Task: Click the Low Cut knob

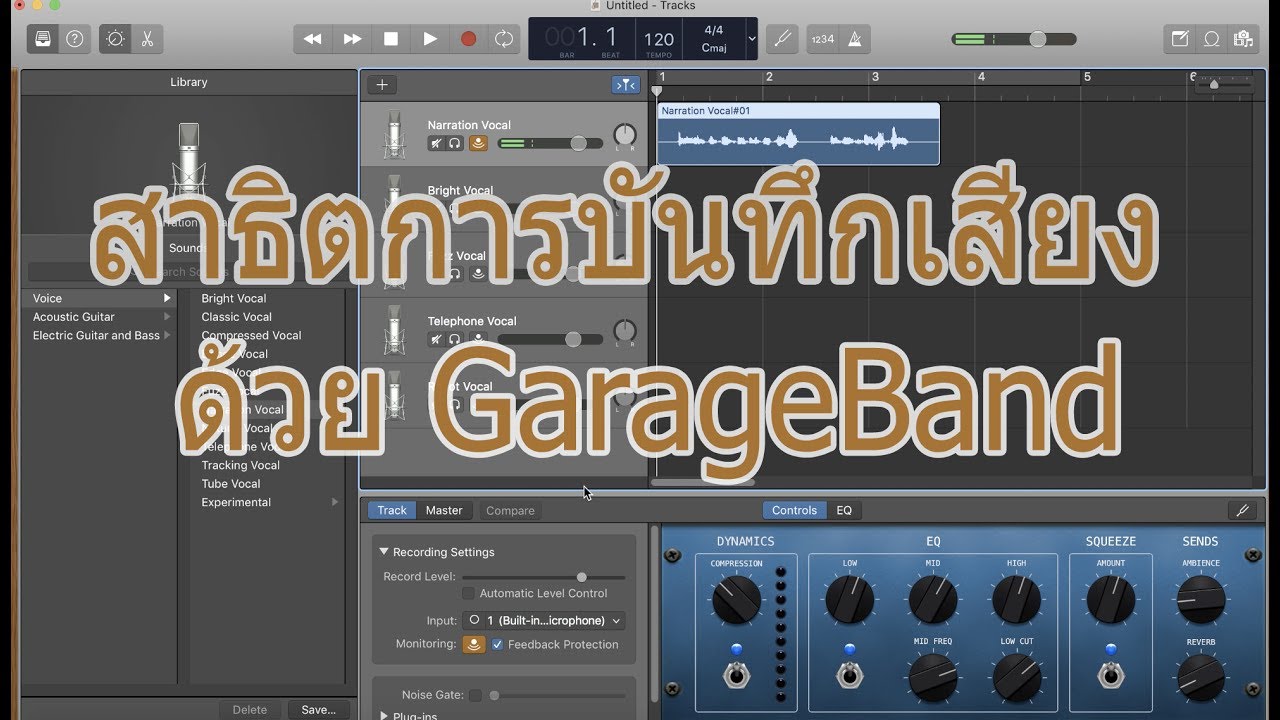Action: click(1016, 677)
